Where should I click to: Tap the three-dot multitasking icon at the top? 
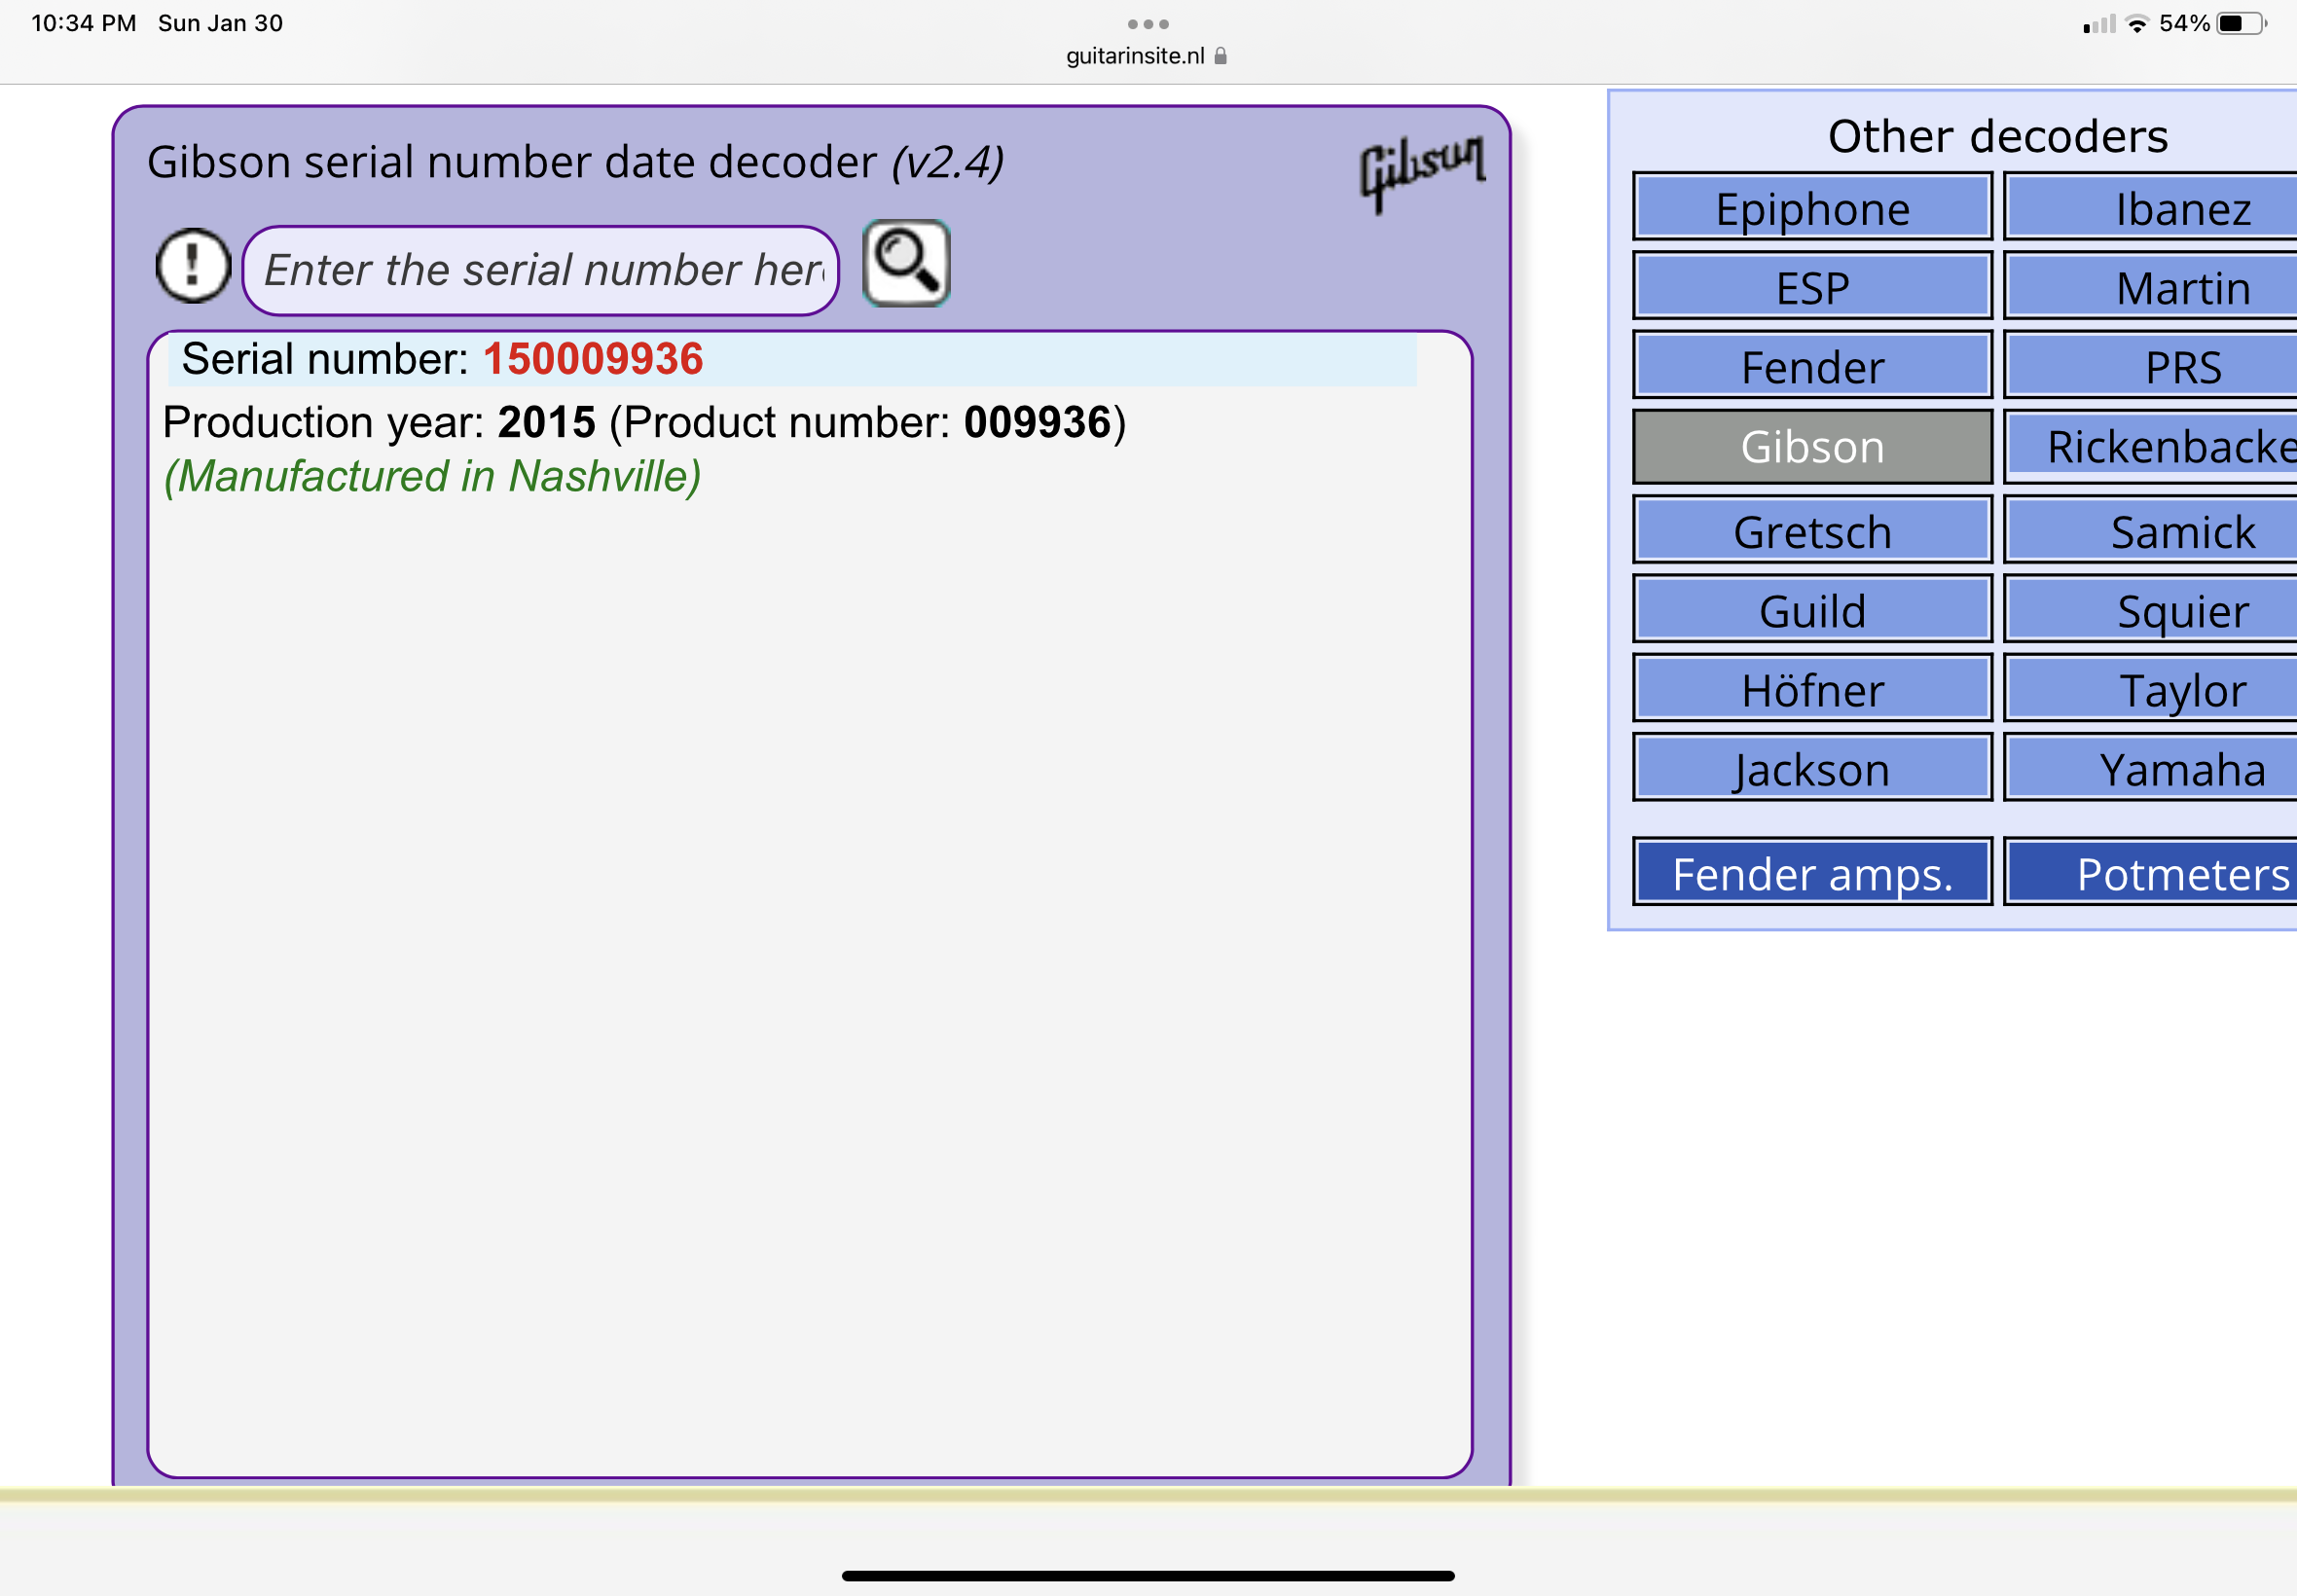coord(1148,24)
